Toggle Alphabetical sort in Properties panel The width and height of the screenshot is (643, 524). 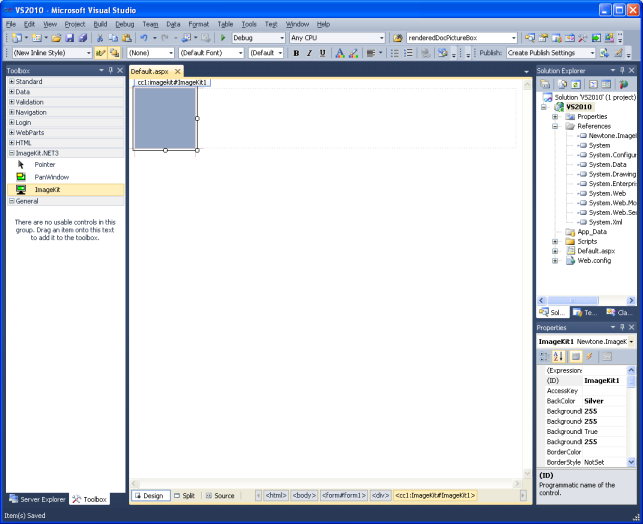558,357
